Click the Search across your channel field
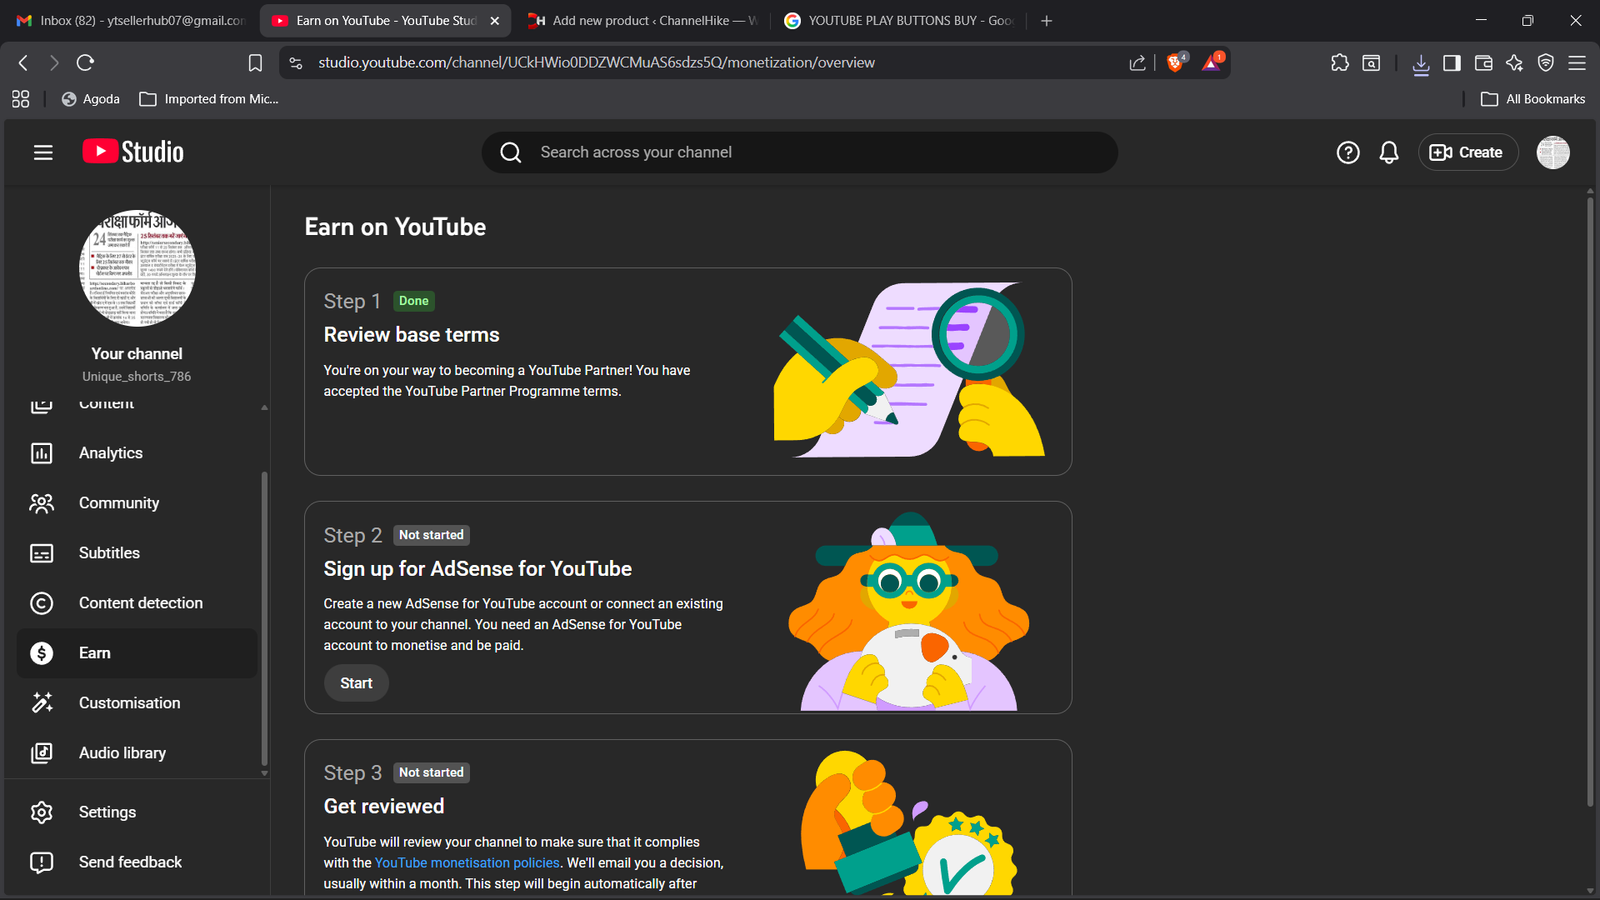Viewport: 1600px width, 900px height. tap(800, 152)
